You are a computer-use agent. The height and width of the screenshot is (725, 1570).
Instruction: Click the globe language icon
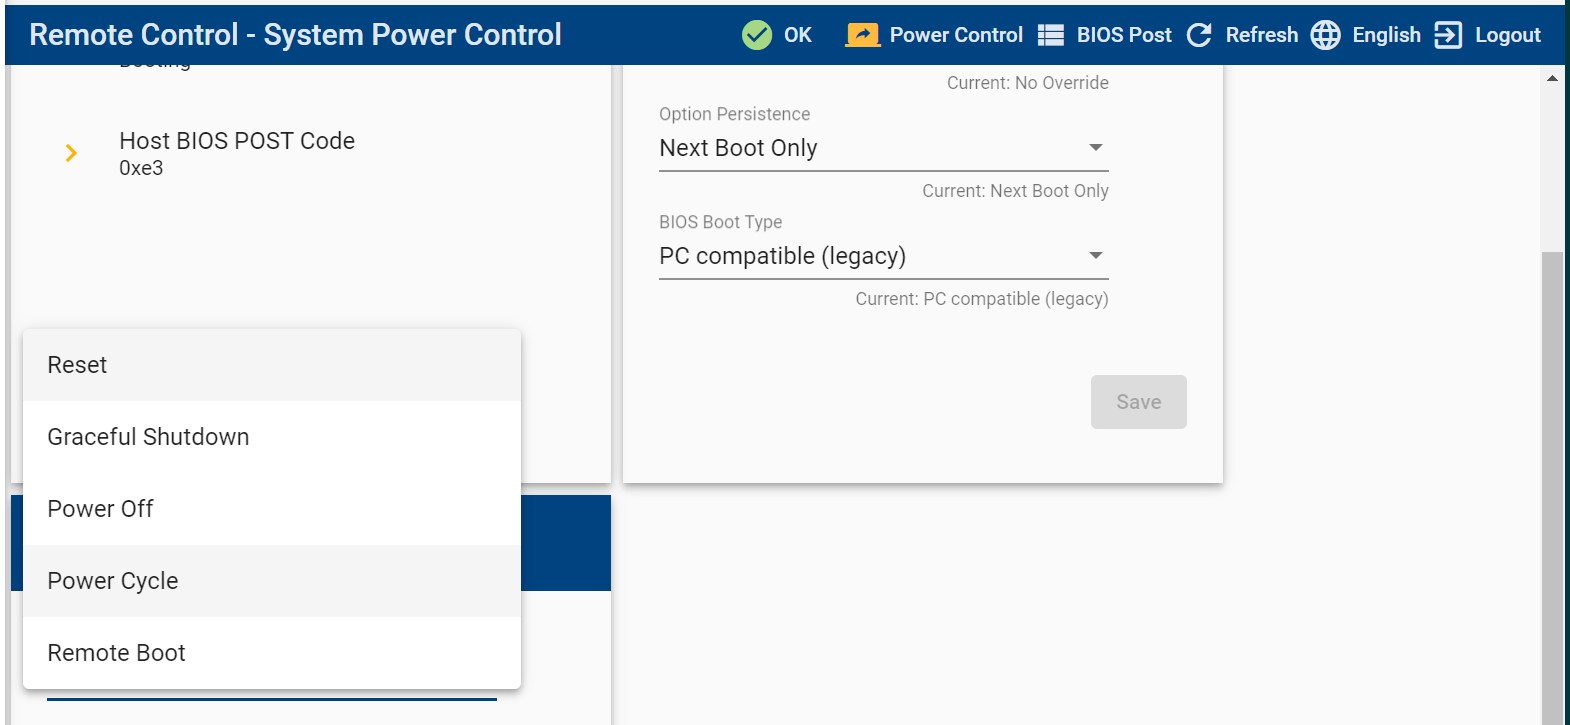[x=1326, y=35]
